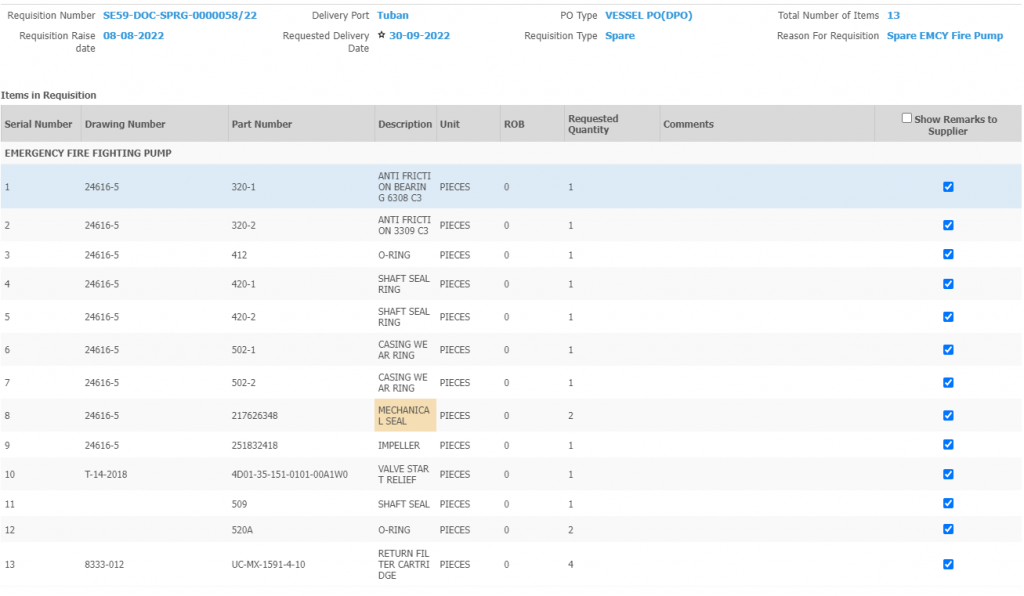The height and width of the screenshot is (596, 1024).
Task: Uncheck the remarks checkbox for part 320-1
Action: (948, 187)
